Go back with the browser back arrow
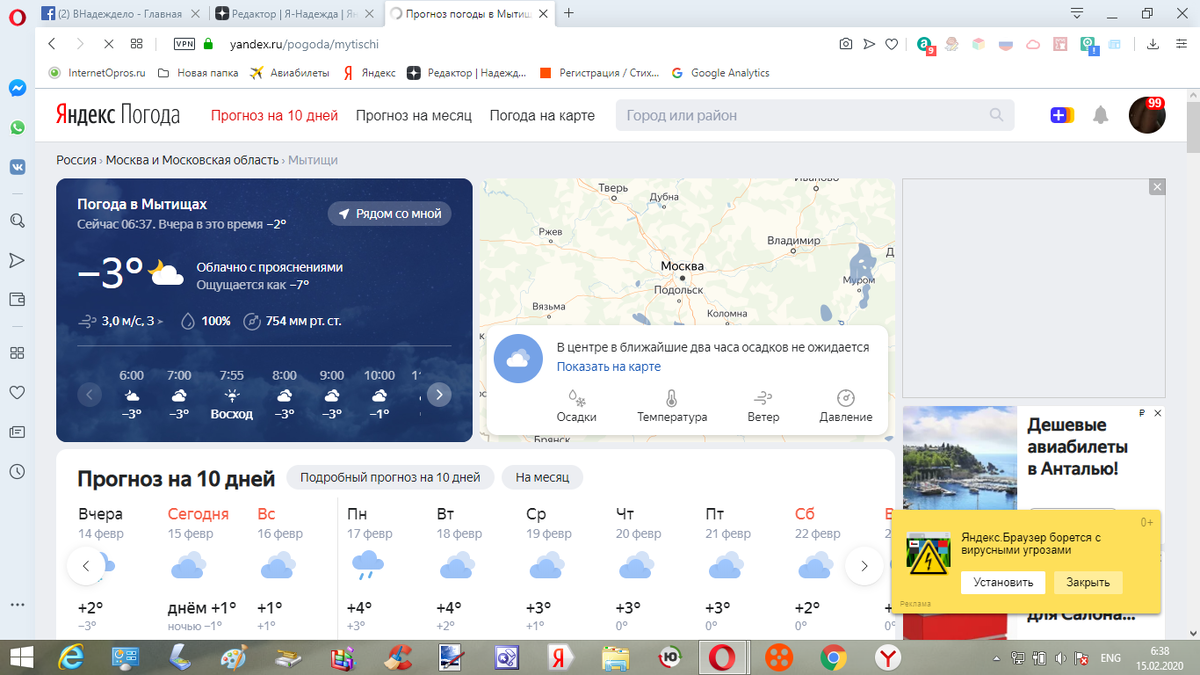The width and height of the screenshot is (1200, 675). click(52, 44)
